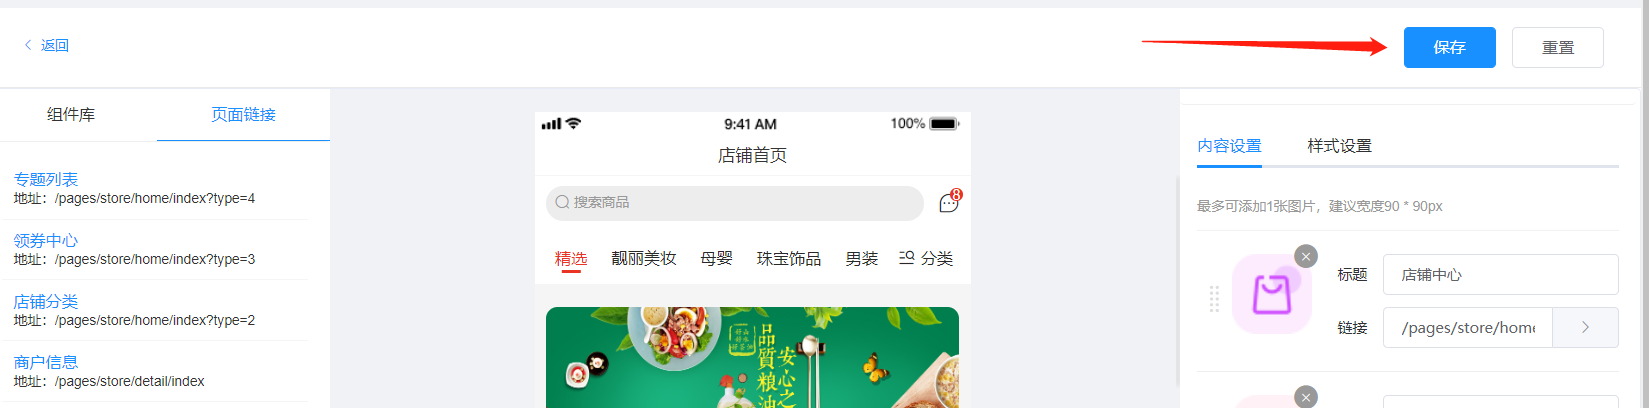Switch to 组件库 tab
The image size is (1649, 408).
(71, 115)
